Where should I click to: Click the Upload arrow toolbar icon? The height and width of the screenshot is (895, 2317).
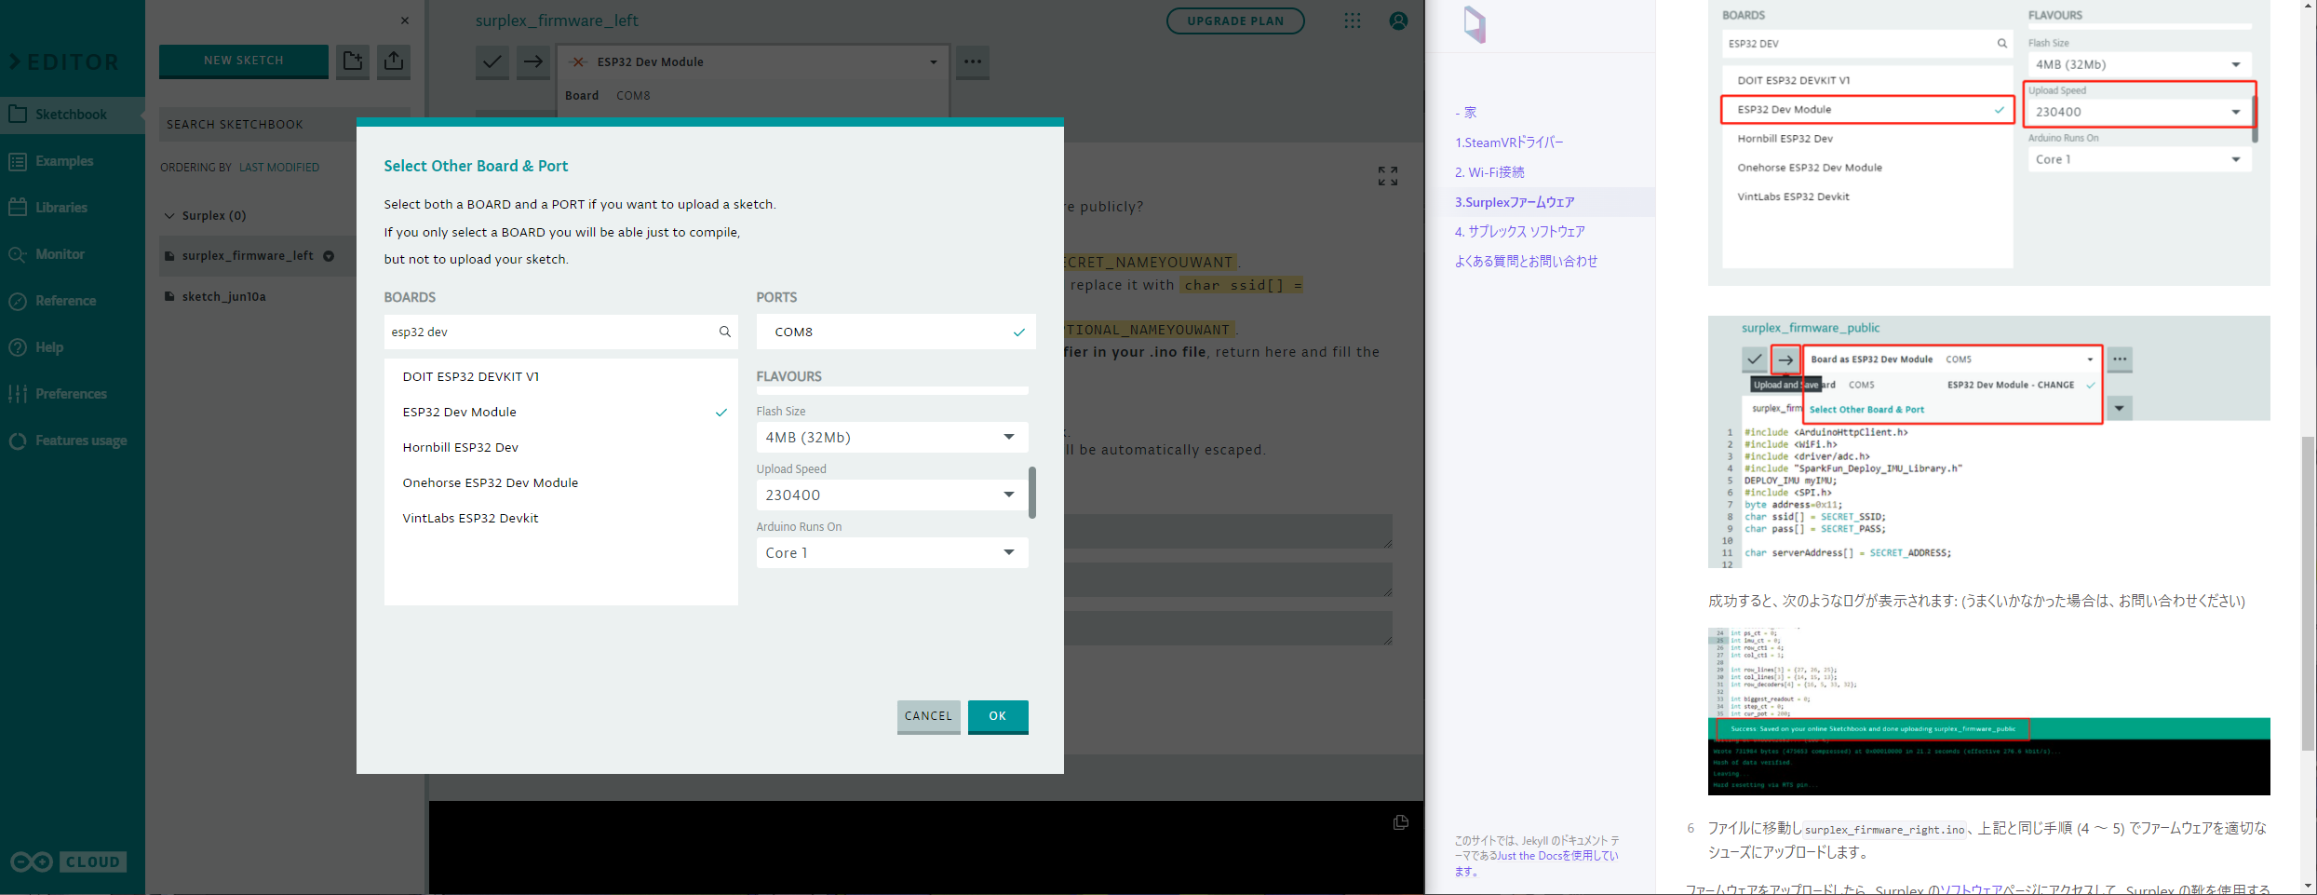pyautogui.click(x=533, y=62)
